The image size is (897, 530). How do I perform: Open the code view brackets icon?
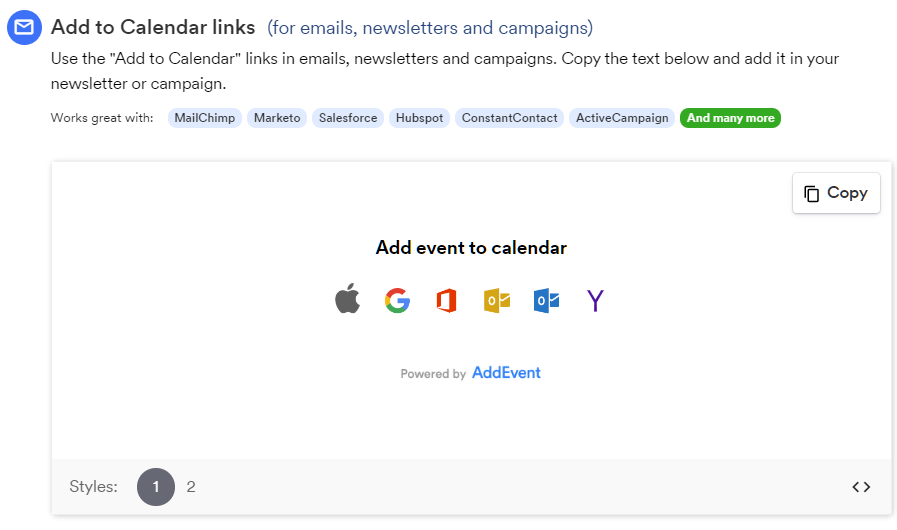point(861,487)
